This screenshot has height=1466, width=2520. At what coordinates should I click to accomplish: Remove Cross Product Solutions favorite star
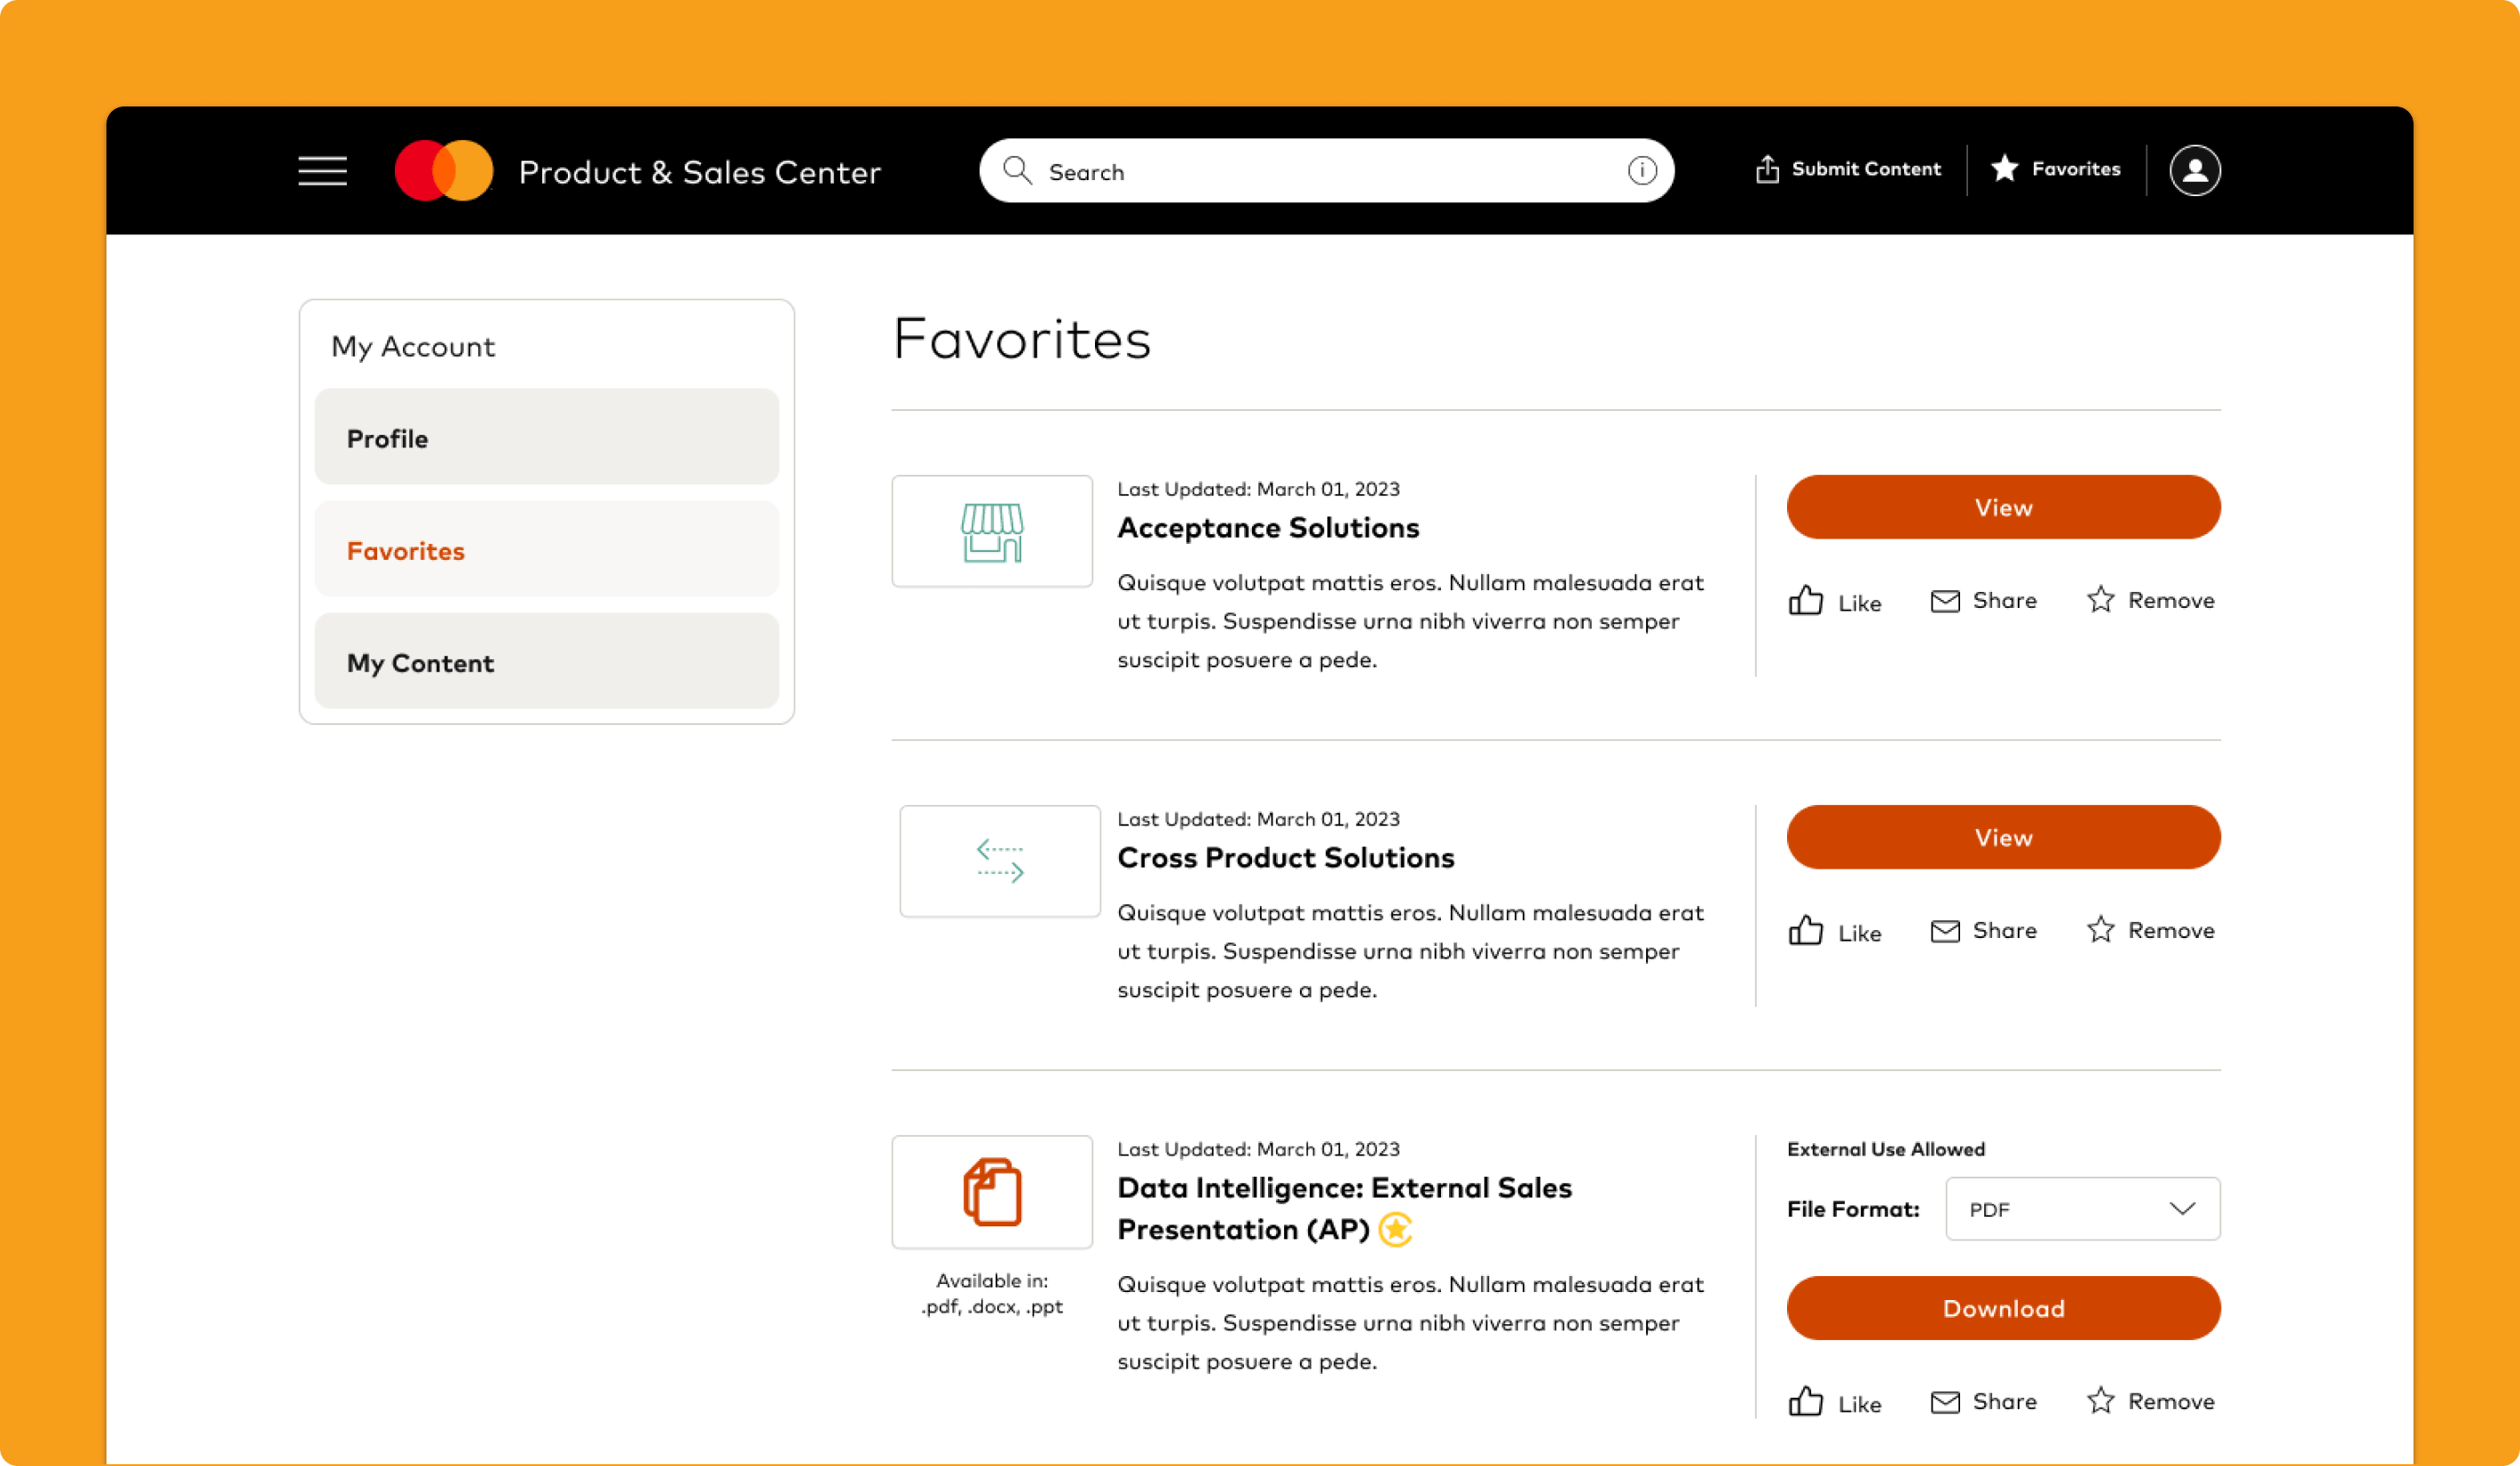pos(2100,930)
